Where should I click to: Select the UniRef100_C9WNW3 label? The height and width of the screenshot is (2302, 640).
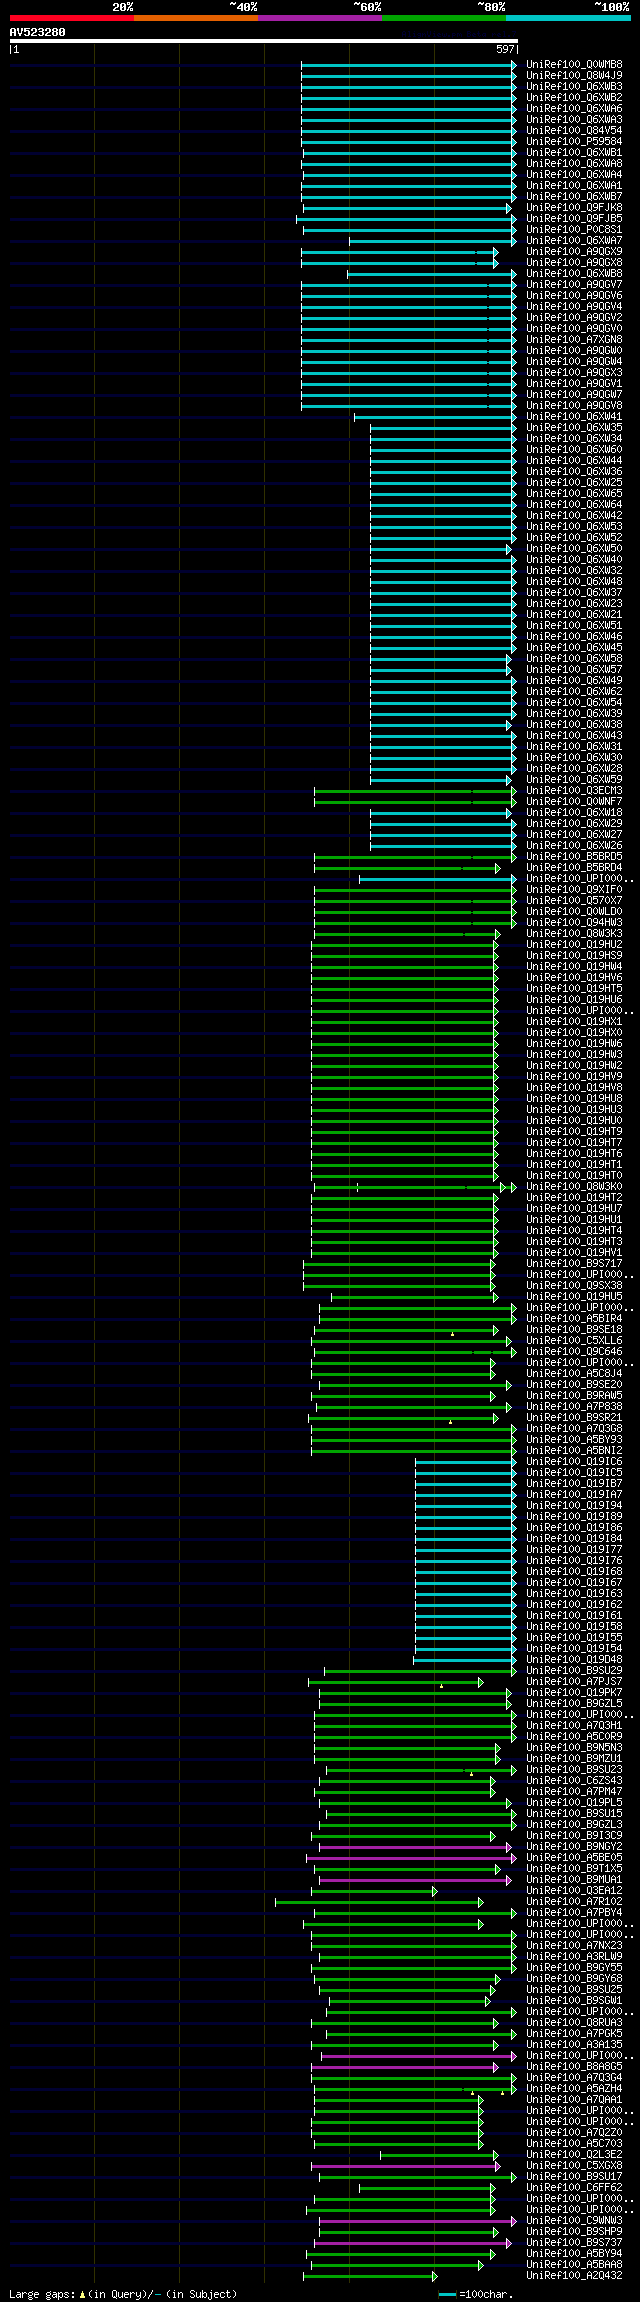pyautogui.click(x=574, y=2221)
